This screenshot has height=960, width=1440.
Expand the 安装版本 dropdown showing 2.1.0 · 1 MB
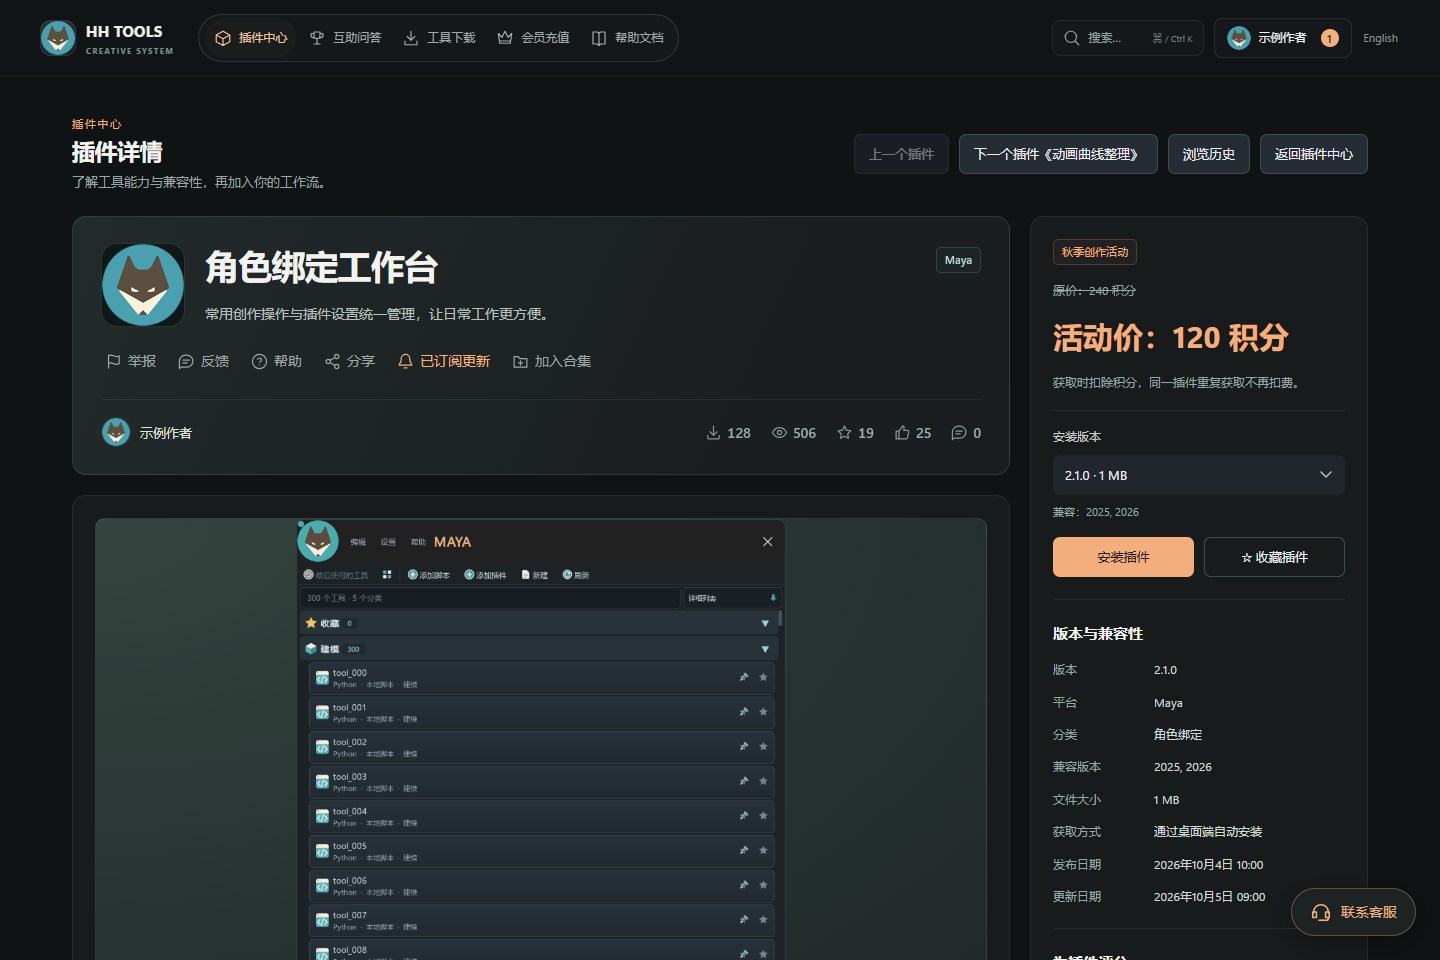point(1199,475)
